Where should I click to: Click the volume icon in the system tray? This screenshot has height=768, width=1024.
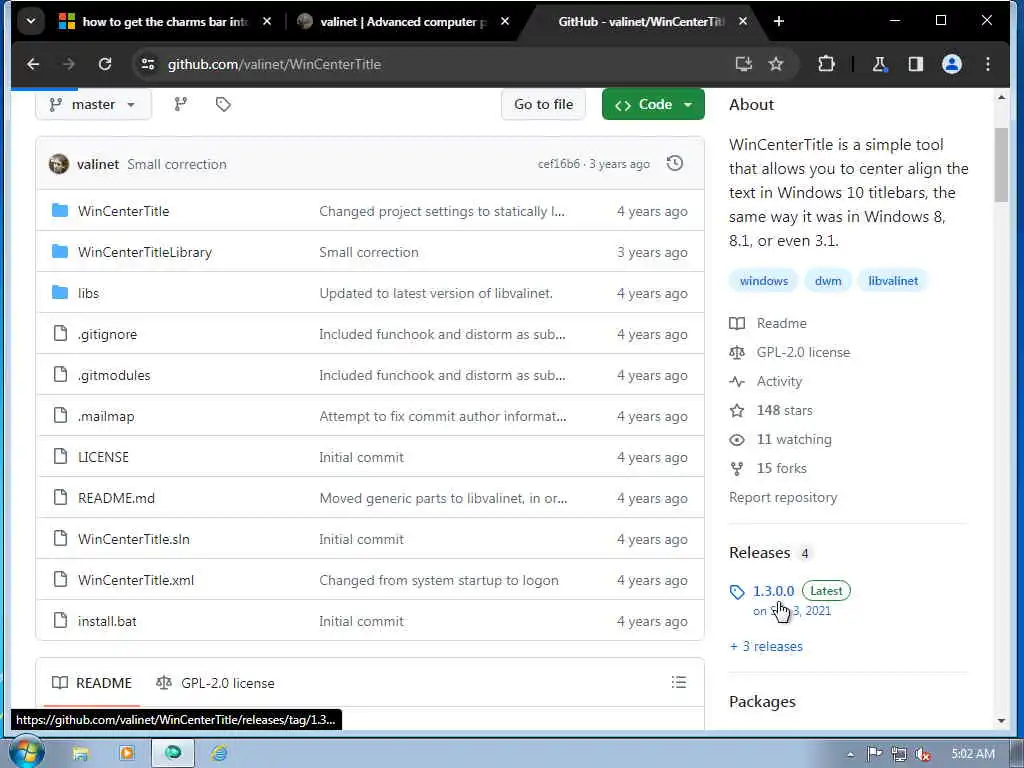click(x=923, y=754)
